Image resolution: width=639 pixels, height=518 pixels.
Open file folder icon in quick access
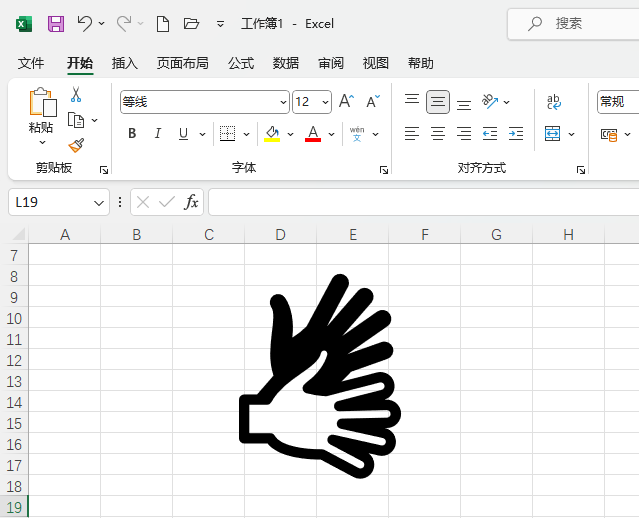(x=191, y=24)
